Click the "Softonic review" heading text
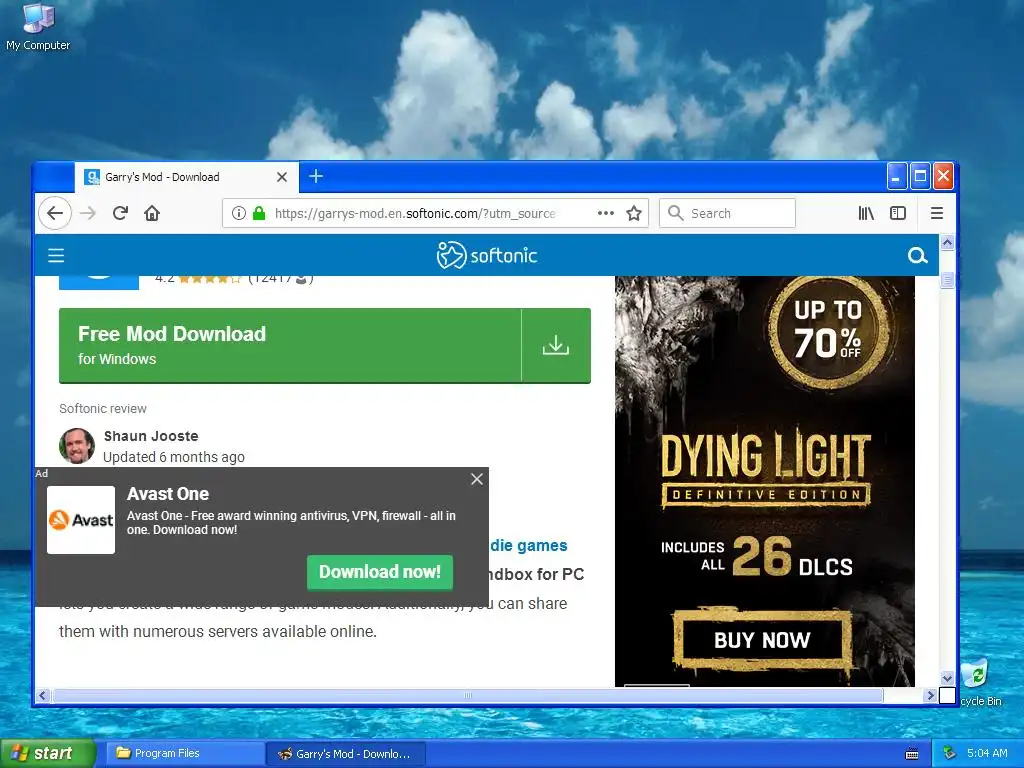This screenshot has height=768, width=1024. [x=103, y=409]
